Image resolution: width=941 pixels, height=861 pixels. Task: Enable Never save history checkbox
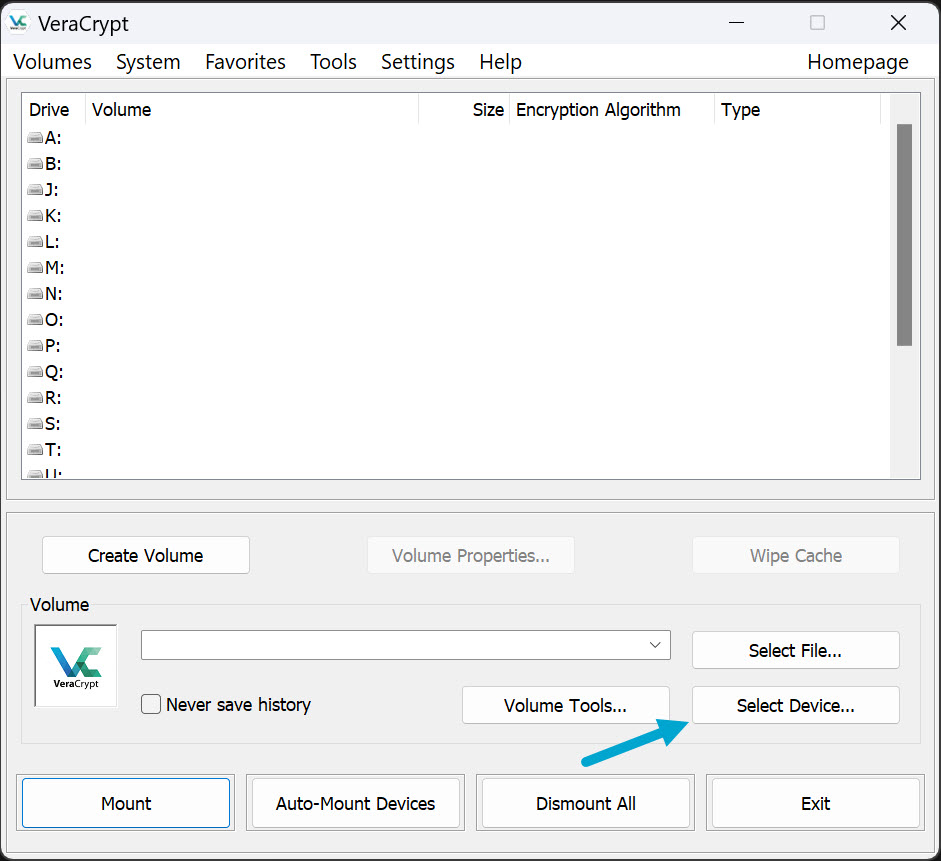(151, 705)
